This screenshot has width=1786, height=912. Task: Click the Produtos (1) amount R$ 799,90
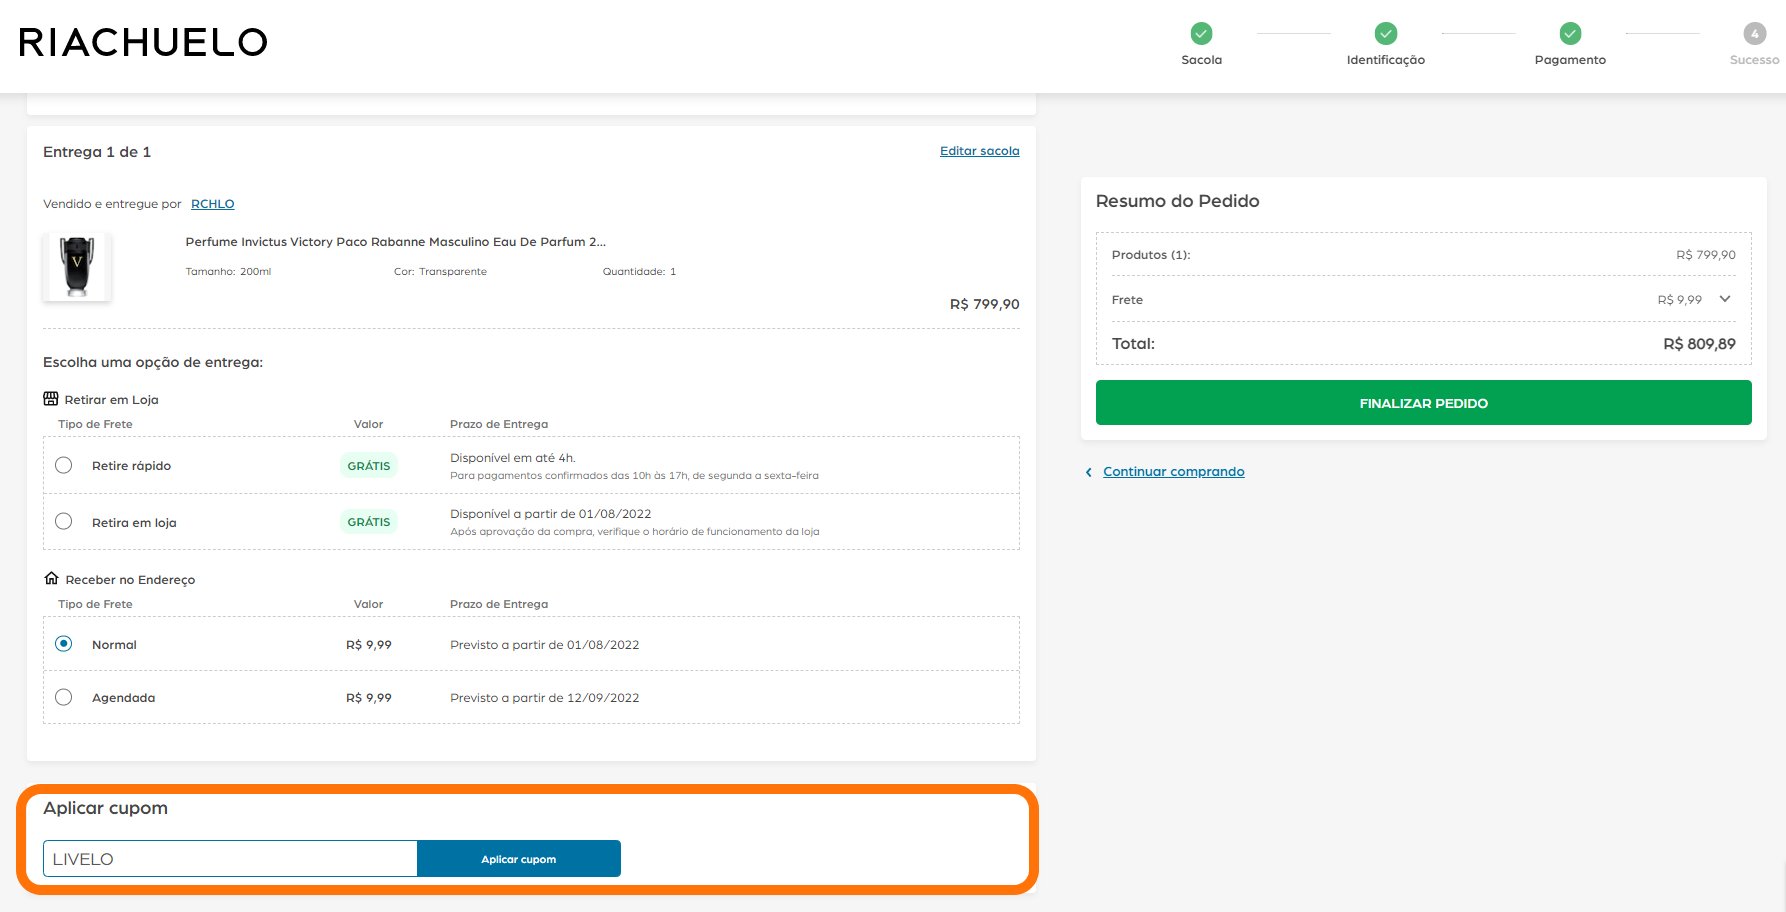pos(1706,255)
